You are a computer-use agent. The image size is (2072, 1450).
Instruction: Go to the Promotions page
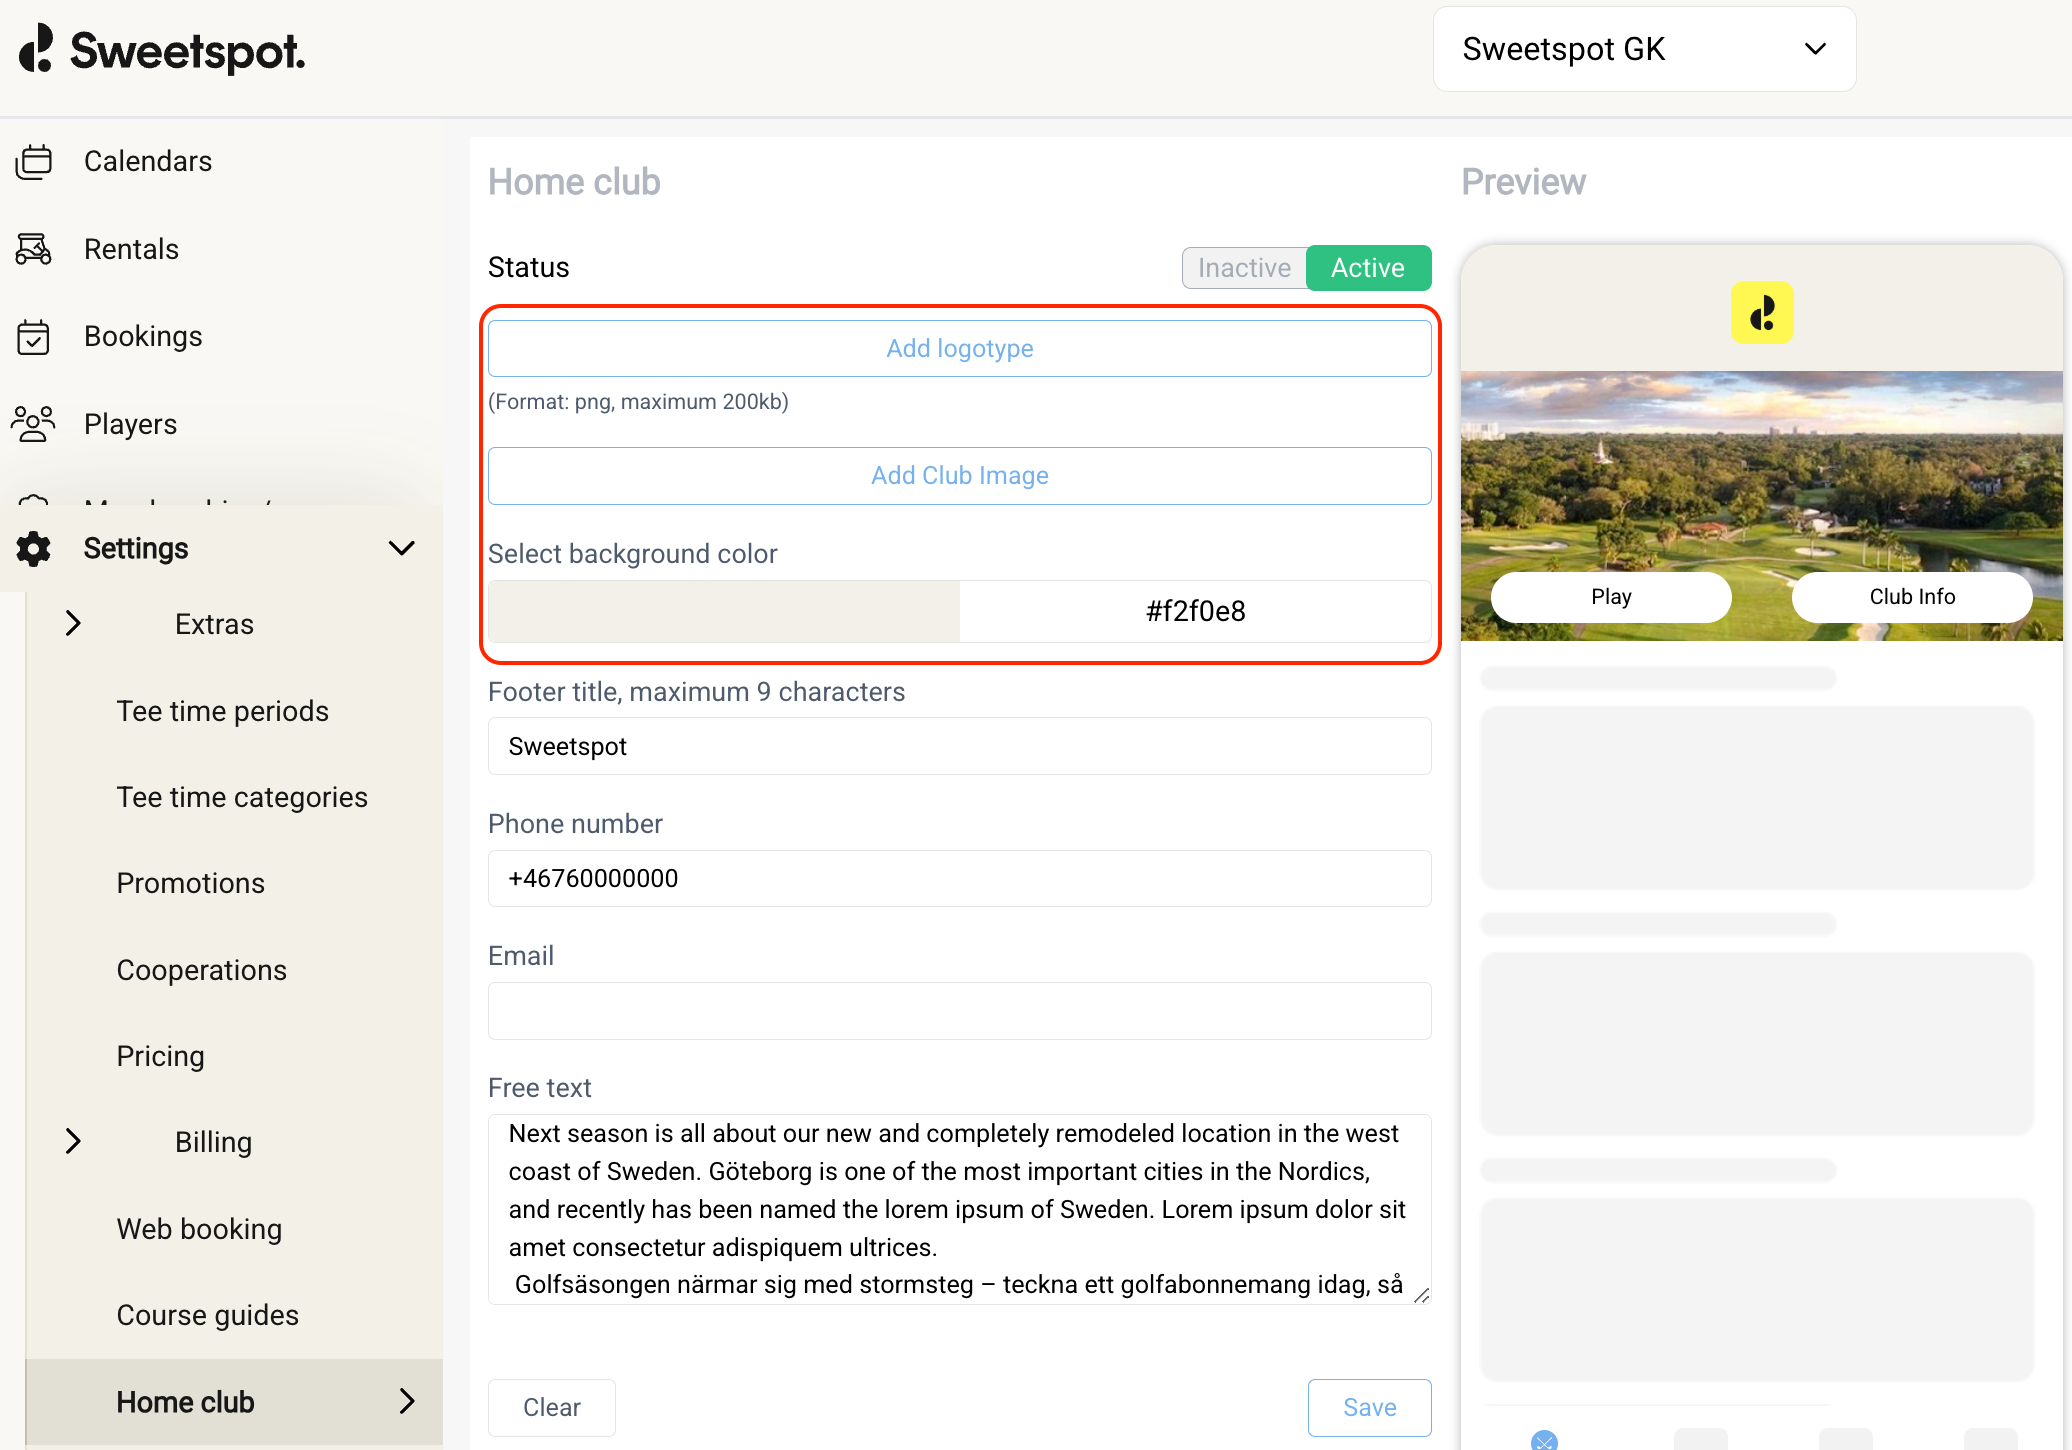[190, 883]
